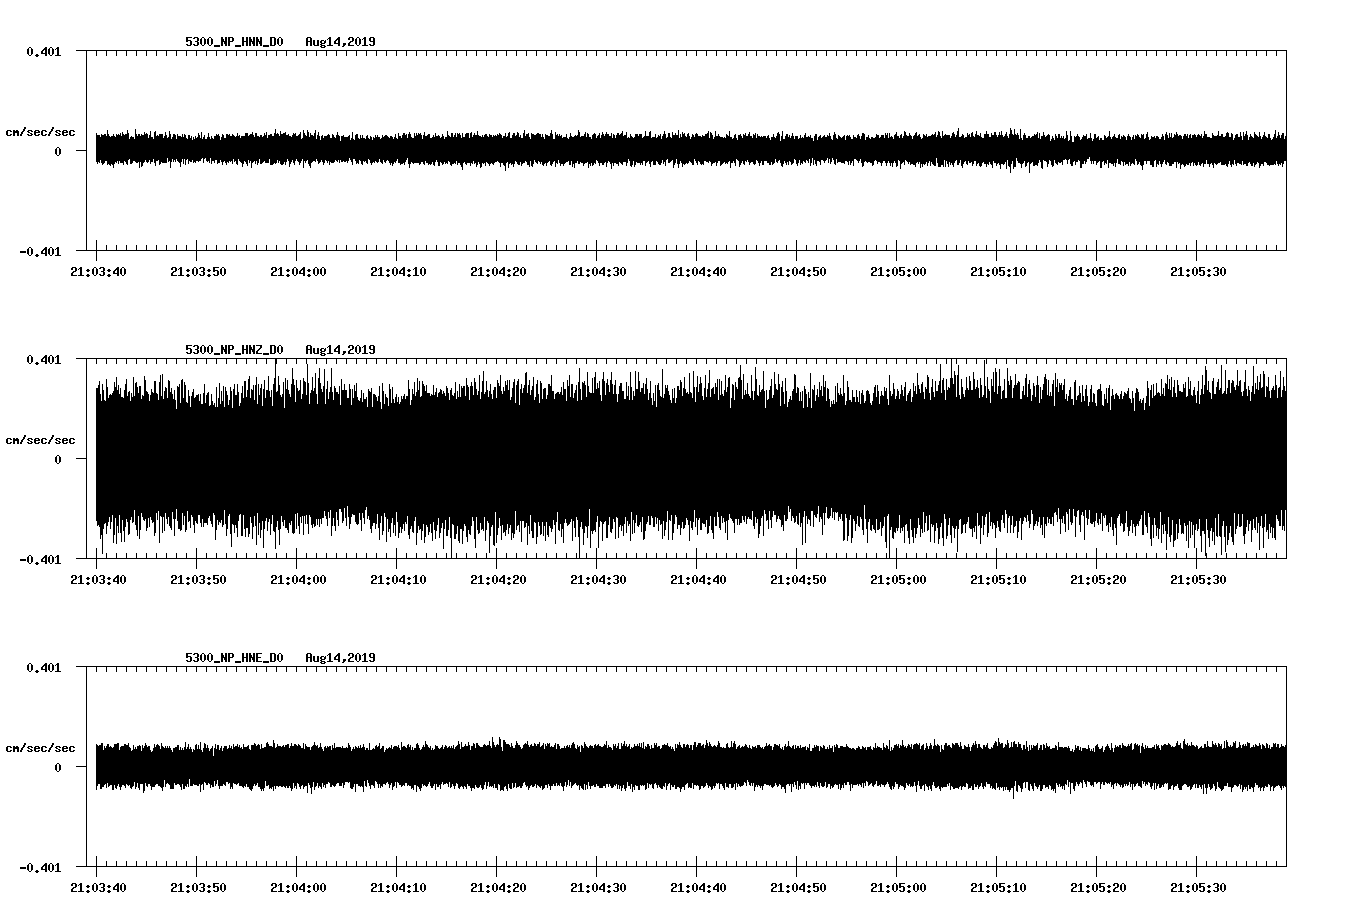Click the 5300_NP_HNE_D0 plot title
The width and height of the screenshot is (1358, 924).
click(234, 658)
